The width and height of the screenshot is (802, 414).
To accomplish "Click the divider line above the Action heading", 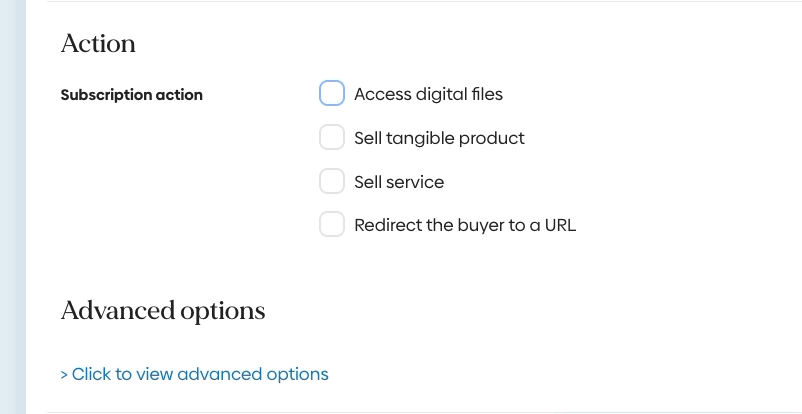I will tap(400, 2).
